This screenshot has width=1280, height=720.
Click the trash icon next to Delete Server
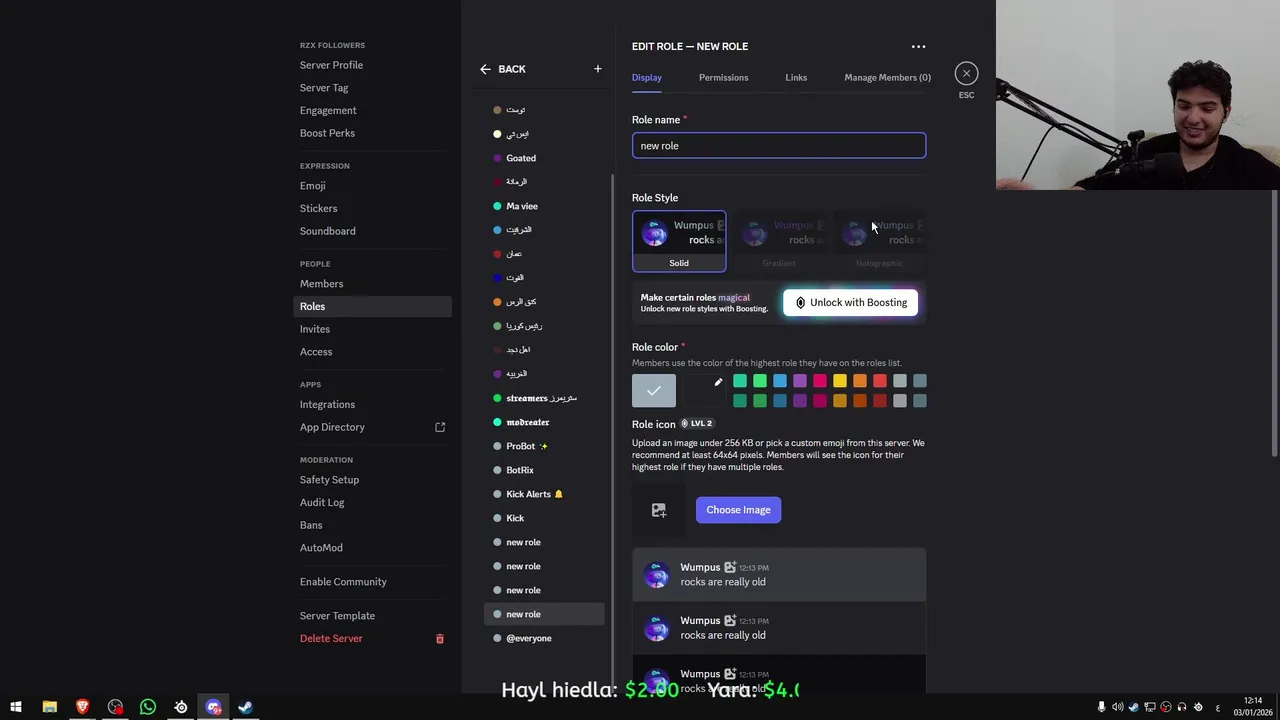click(439, 639)
